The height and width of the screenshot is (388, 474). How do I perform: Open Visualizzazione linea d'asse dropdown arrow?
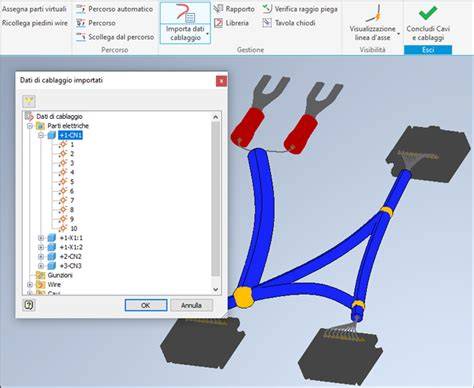[x=399, y=34]
